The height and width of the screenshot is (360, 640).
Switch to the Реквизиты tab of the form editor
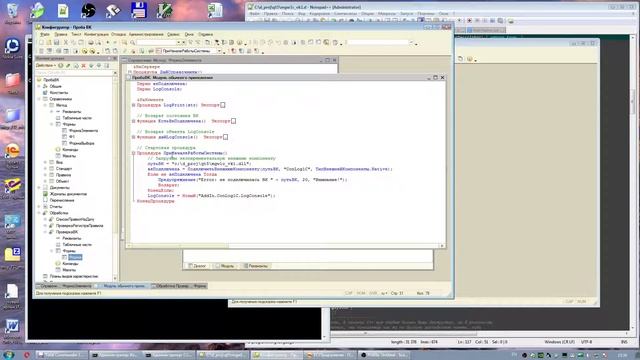pyautogui.click(x=256, y=266)
